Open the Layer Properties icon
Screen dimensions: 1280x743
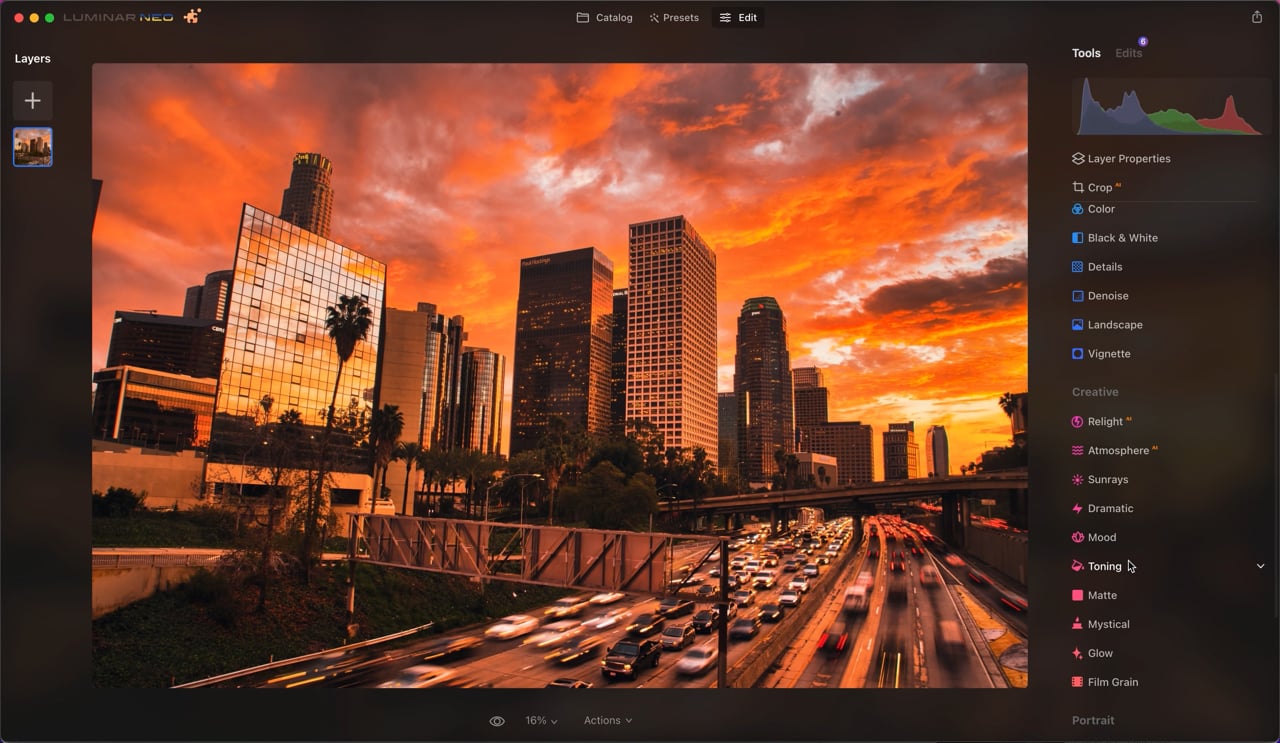coord(1078,158)
